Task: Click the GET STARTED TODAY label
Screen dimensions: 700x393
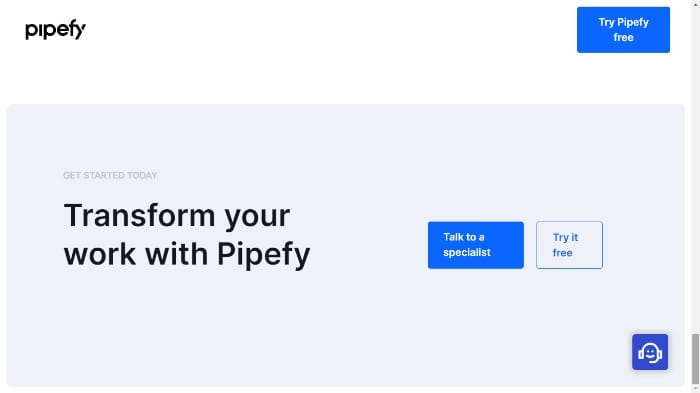Action: click(x=110, y=176)
